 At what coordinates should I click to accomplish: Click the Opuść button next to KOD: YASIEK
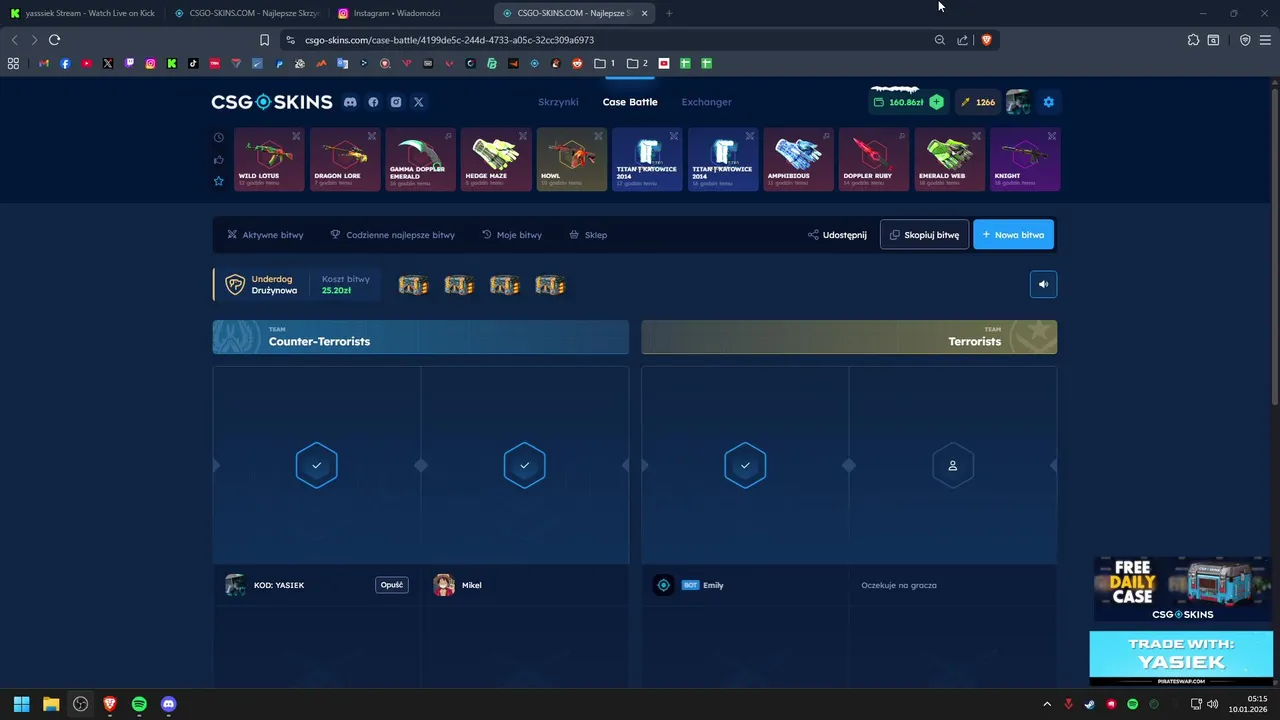(392, 585)
